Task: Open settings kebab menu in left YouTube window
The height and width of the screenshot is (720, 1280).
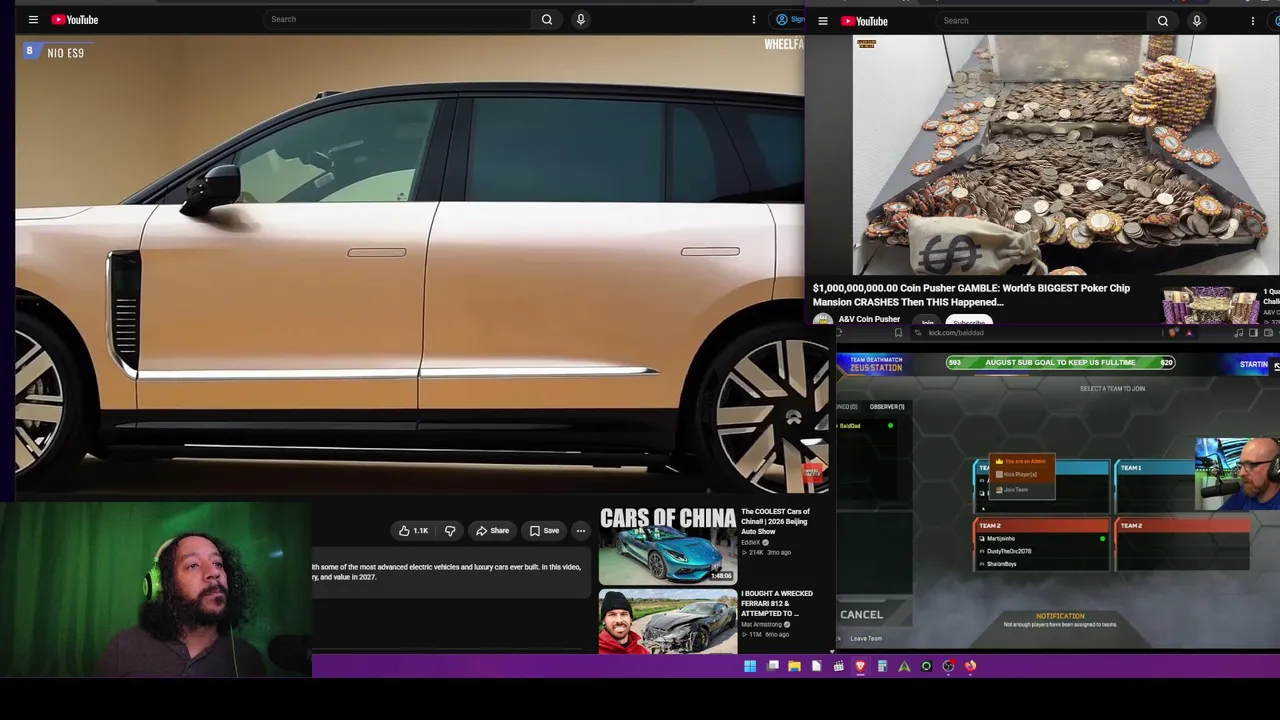Action: click(x=754, y=19)
